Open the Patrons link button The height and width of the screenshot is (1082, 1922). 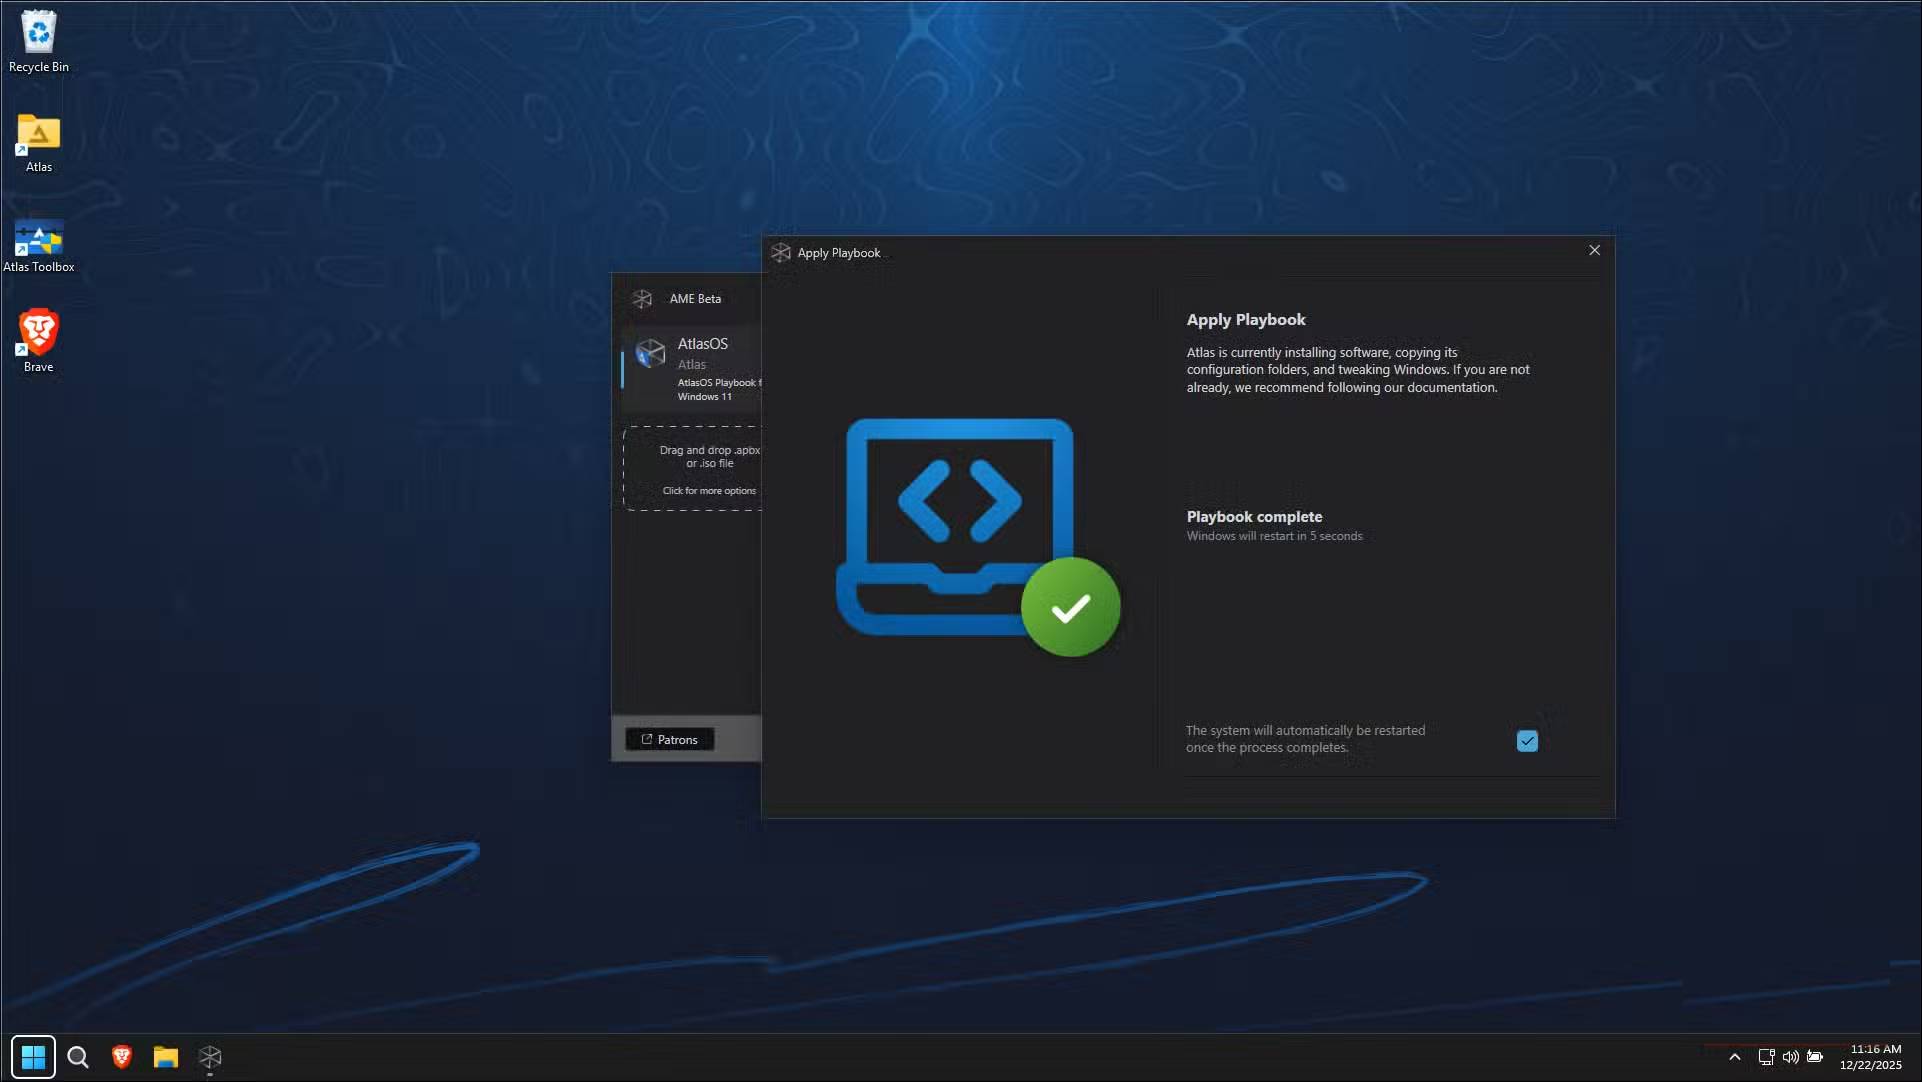click(669, 740)
